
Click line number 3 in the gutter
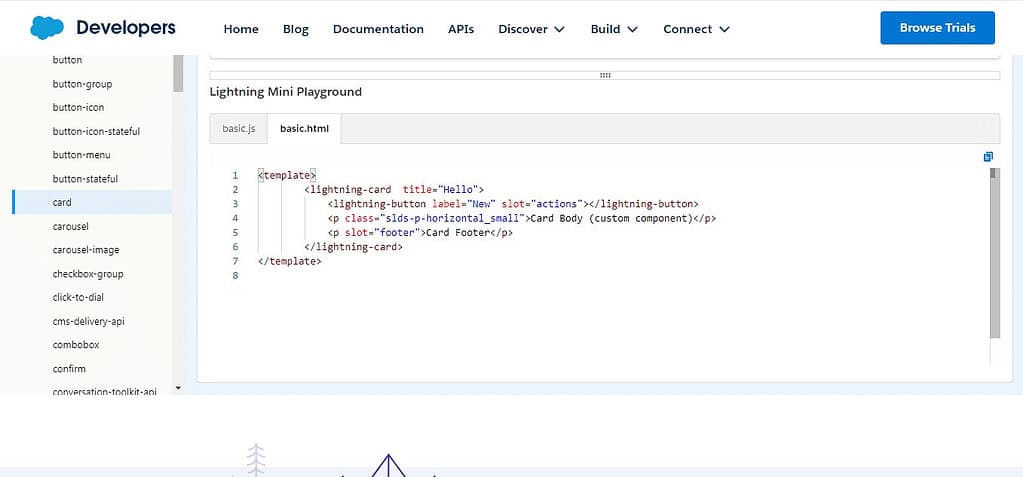point(235,204)
